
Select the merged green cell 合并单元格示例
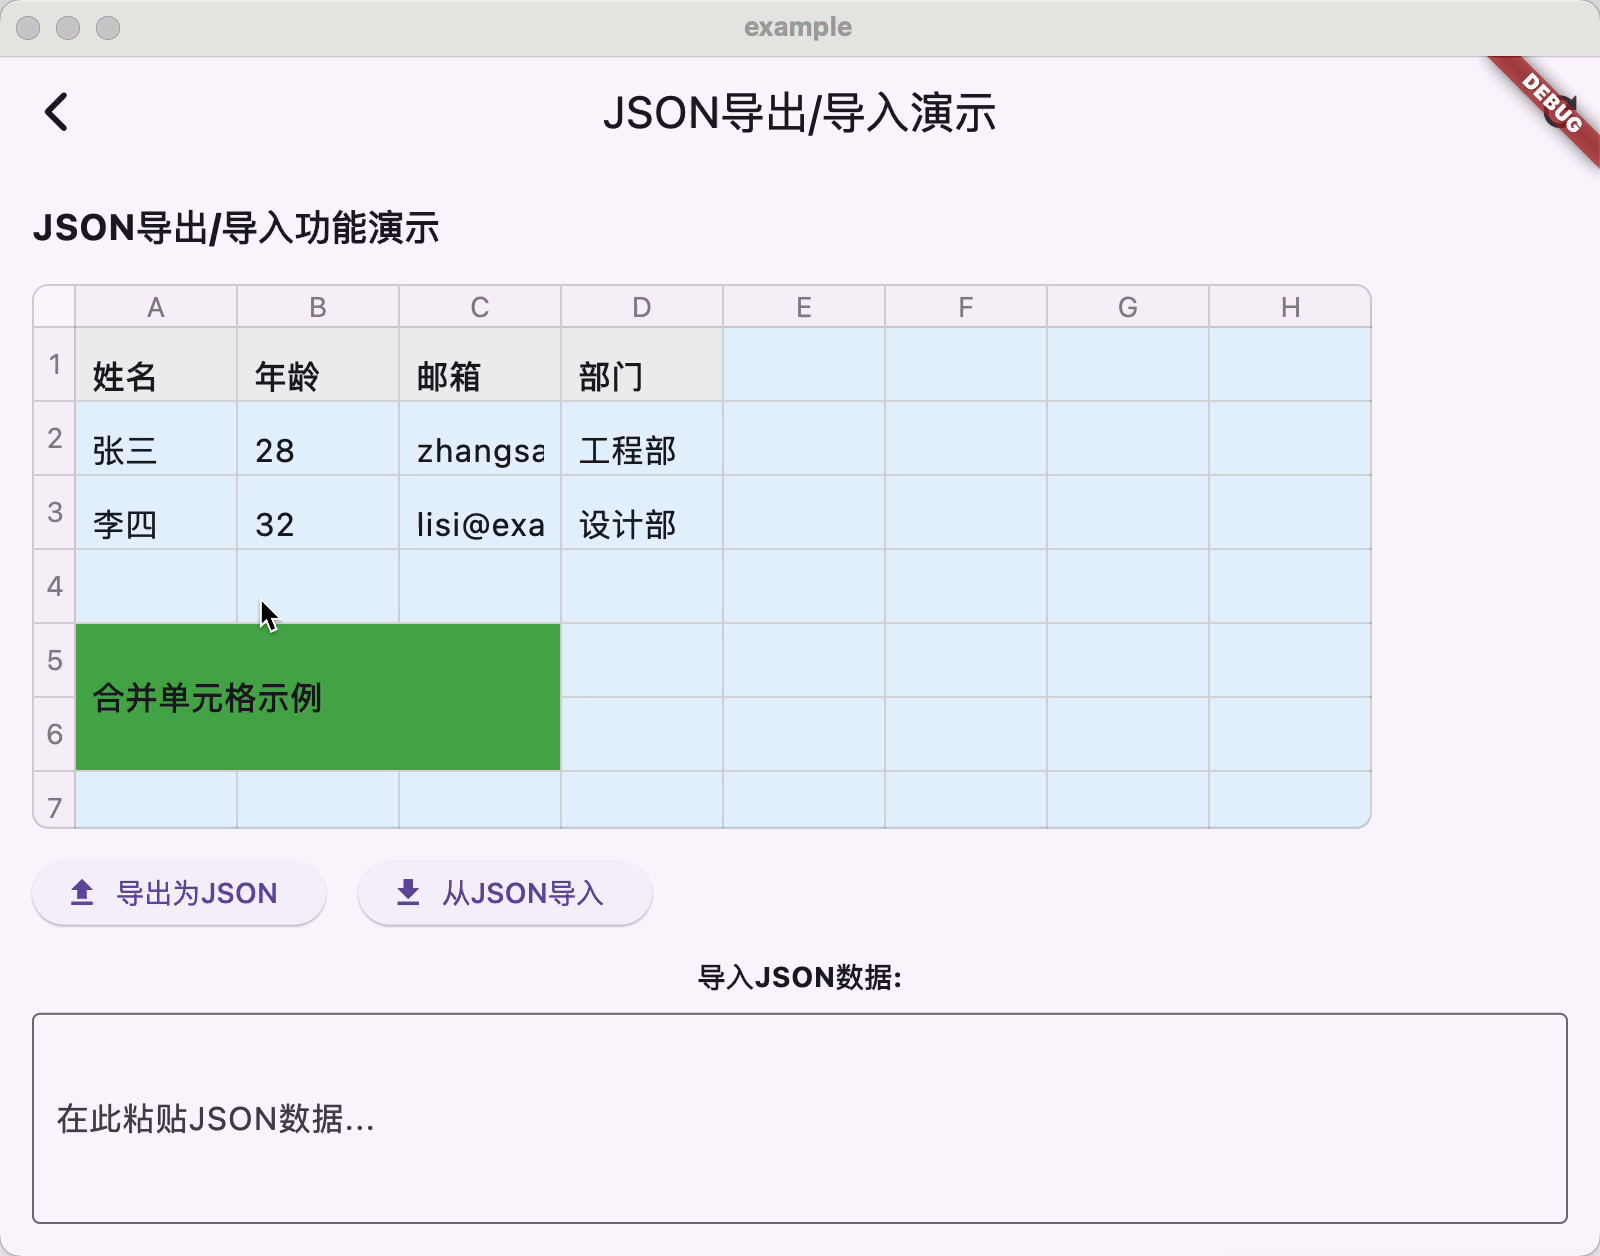pyautogui.click(x=318, y=697)
